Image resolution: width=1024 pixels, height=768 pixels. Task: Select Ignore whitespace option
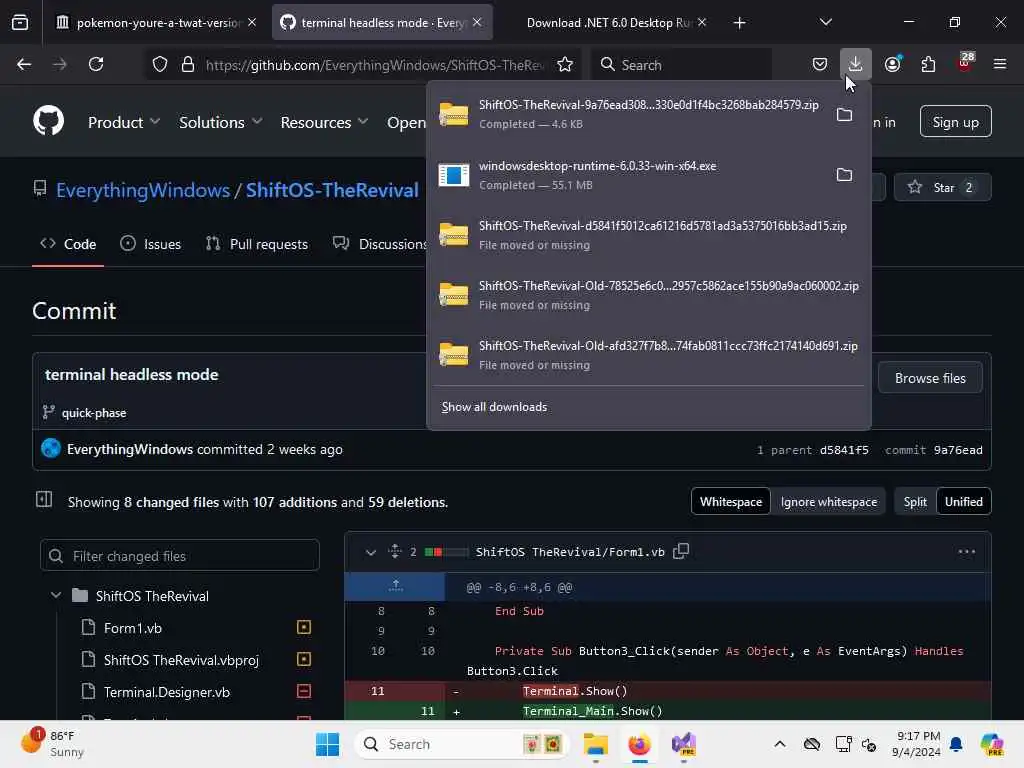tap(829, 502)
